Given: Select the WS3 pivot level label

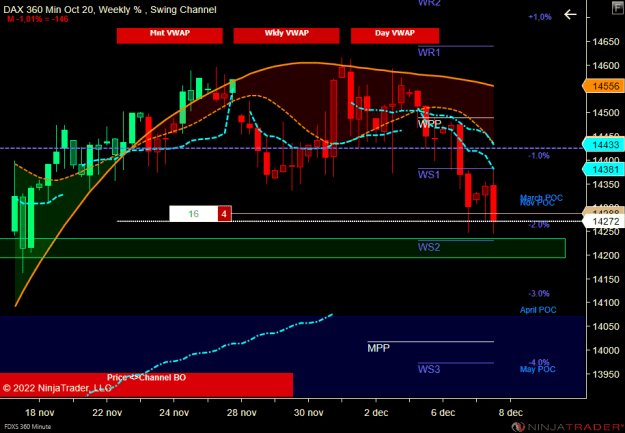Looking at the screenshot, I should (x=429, y=369).
